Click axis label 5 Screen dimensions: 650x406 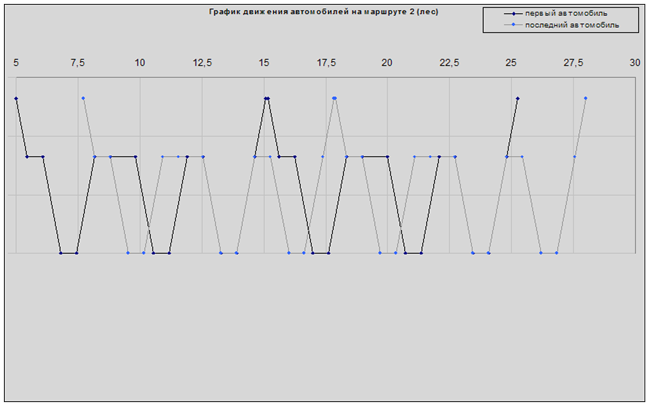16,62
